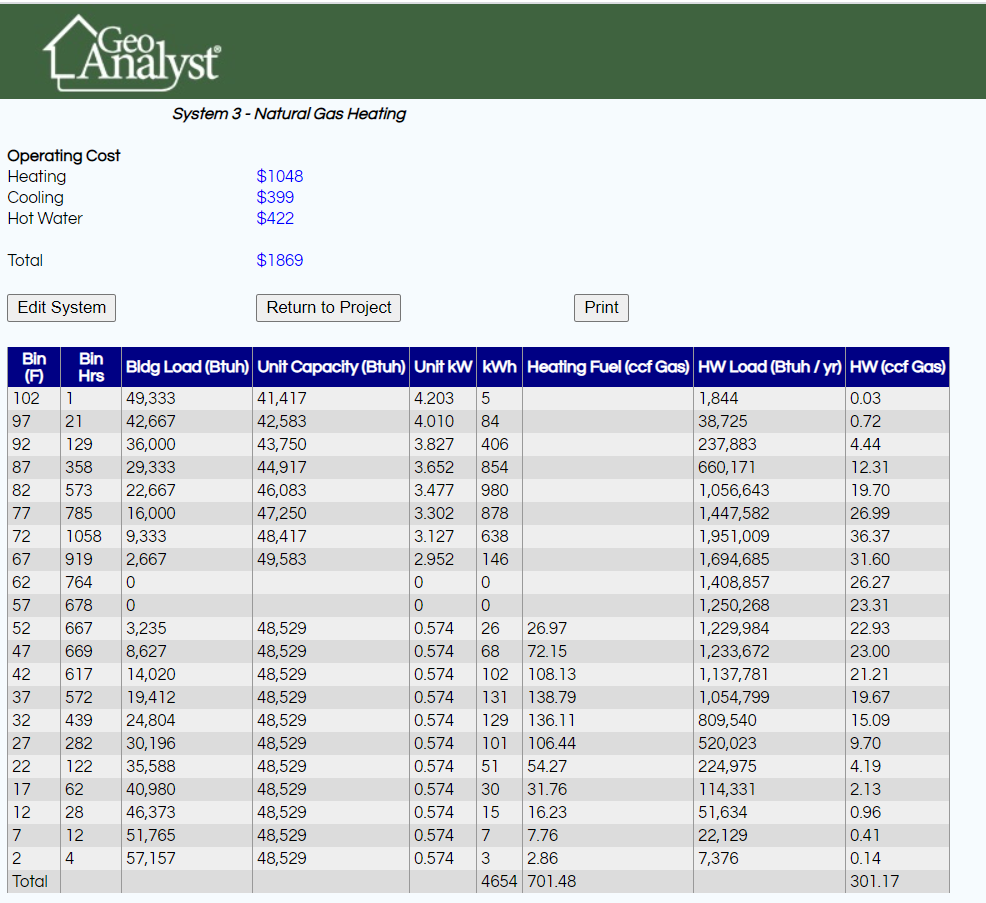986x903 pixels.
Task: Select the Unit Capacity value 43,750
Action: point(282,445)
